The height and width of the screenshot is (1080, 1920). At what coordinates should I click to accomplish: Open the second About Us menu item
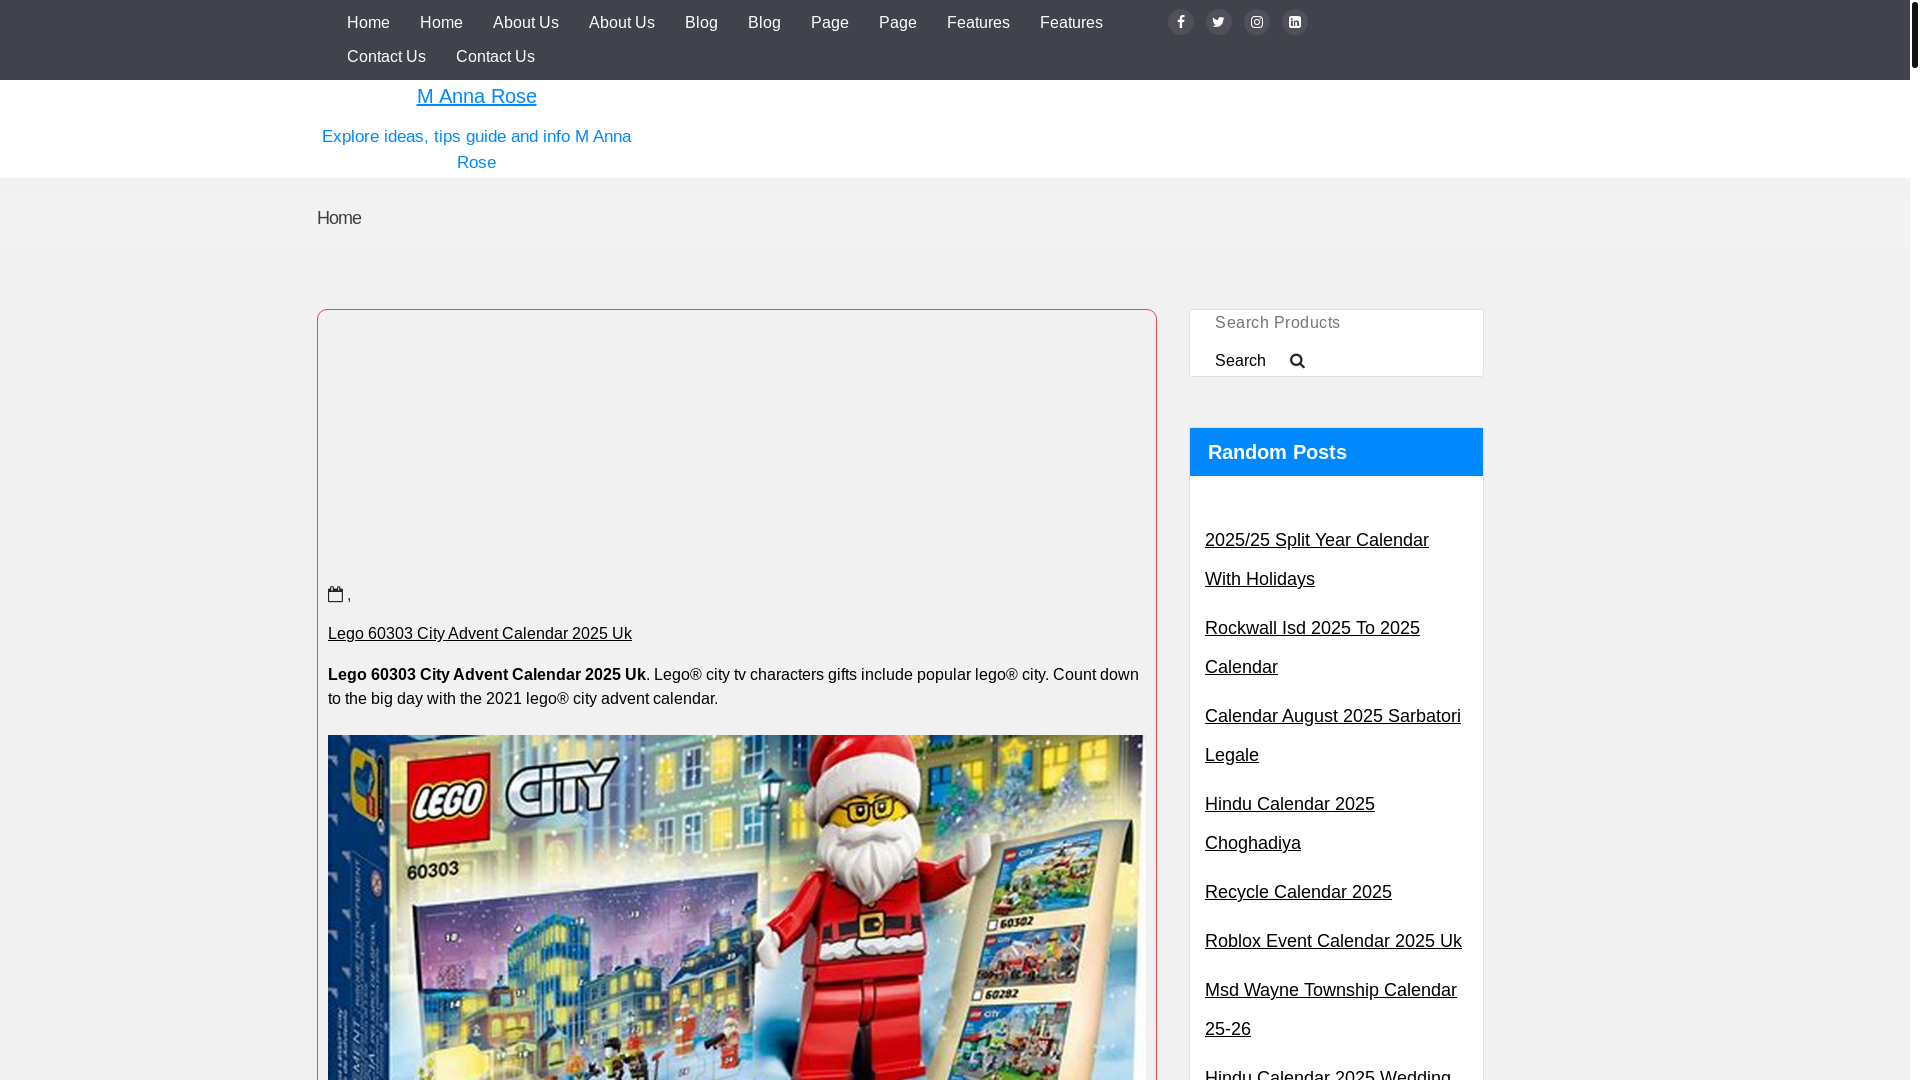622,23
